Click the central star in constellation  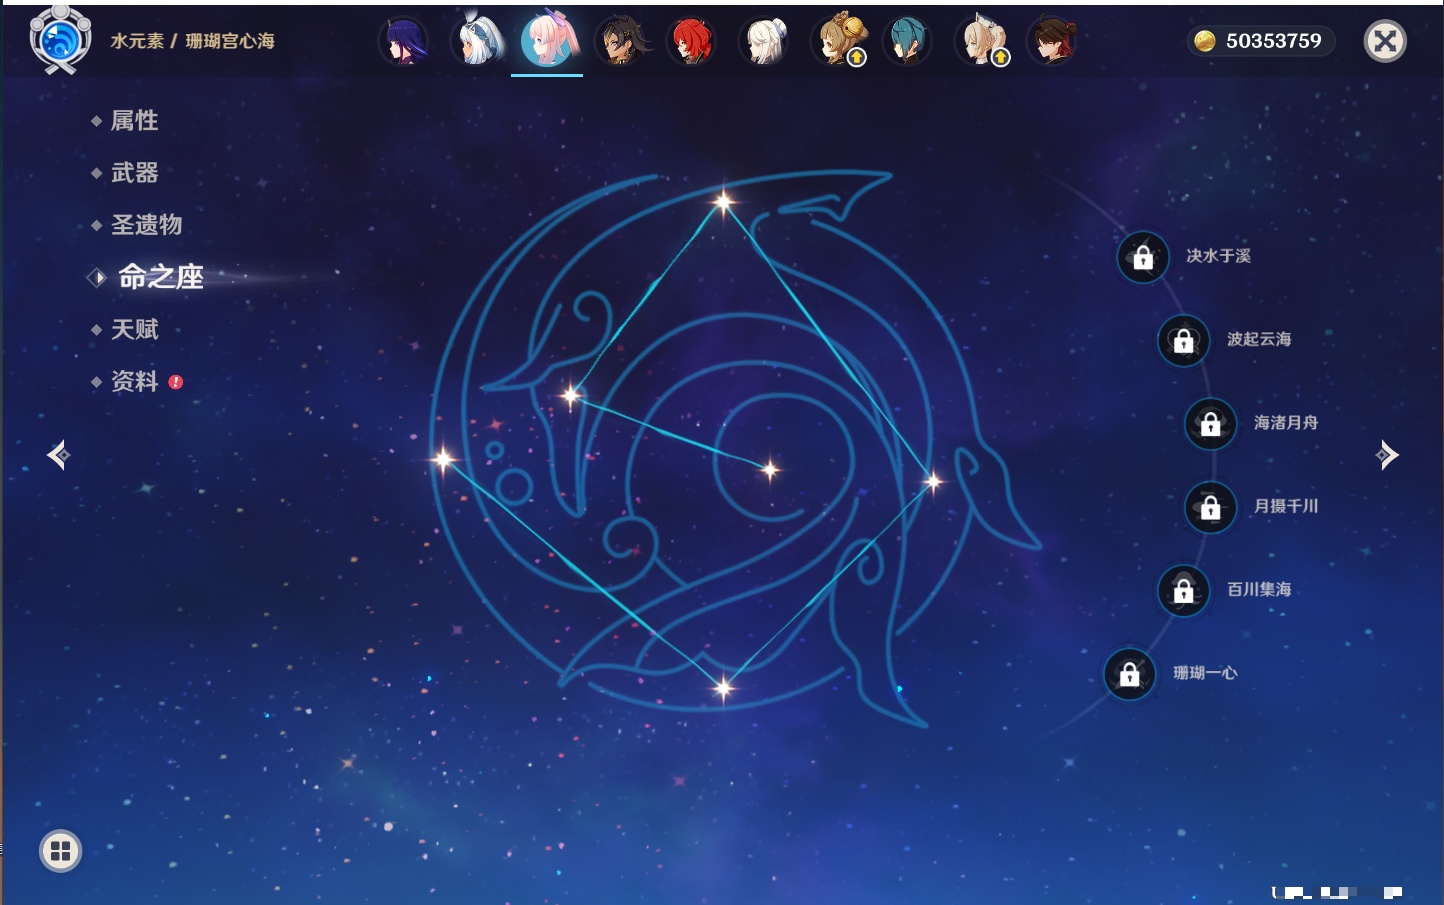point(770,469)
